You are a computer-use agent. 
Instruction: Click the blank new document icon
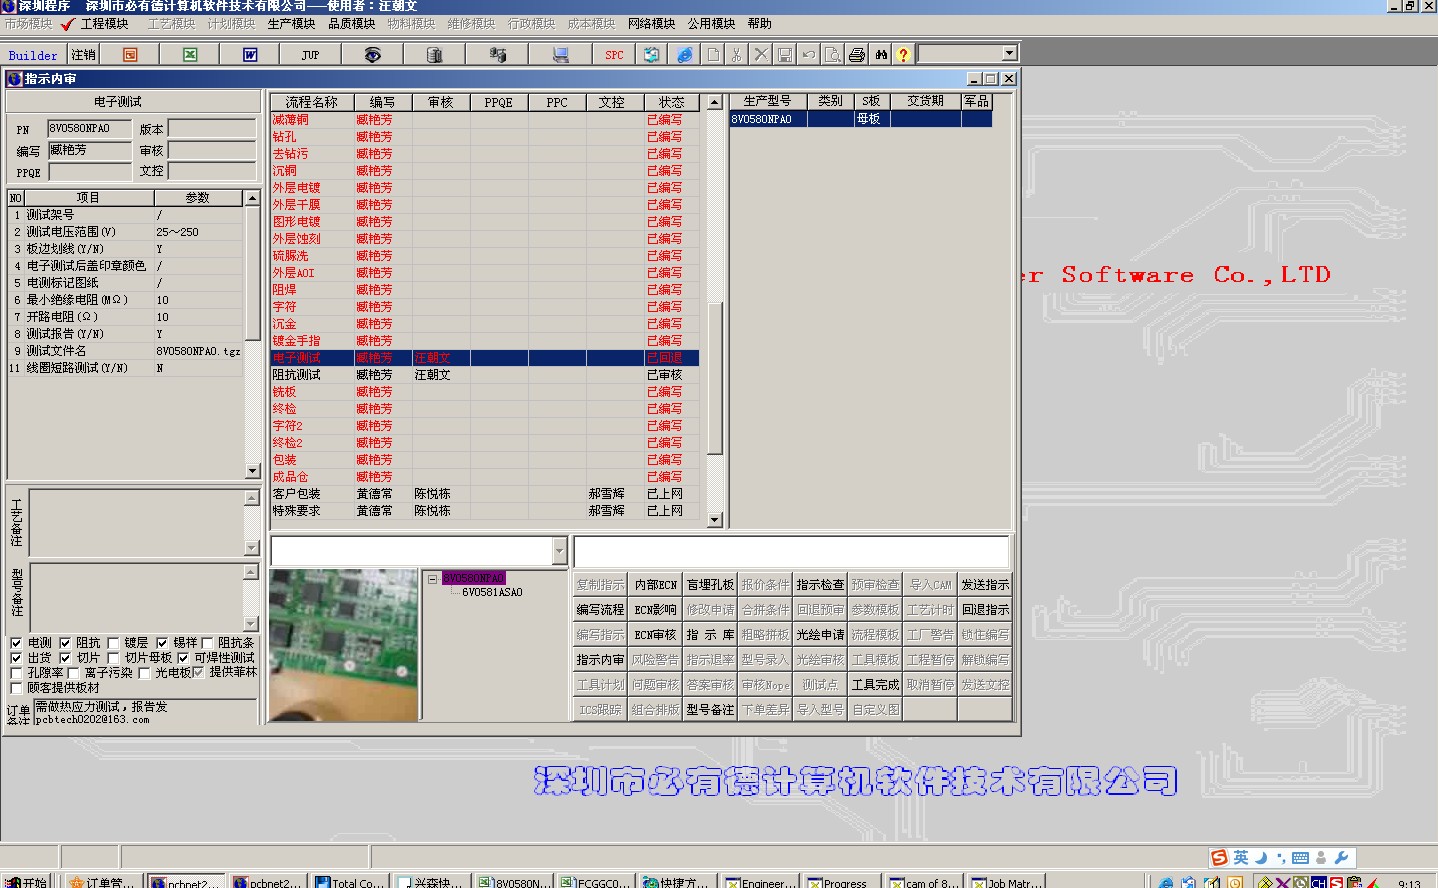[713, 55]
